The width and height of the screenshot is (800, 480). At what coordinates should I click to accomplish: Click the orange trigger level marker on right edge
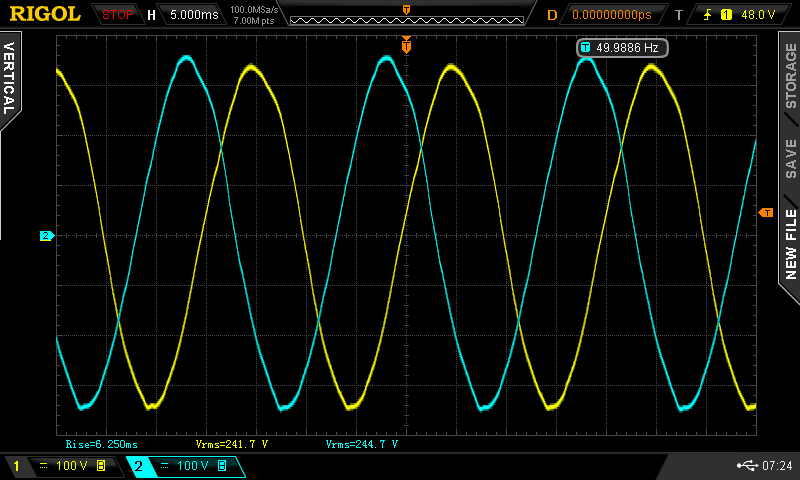[x=766, y=213]
